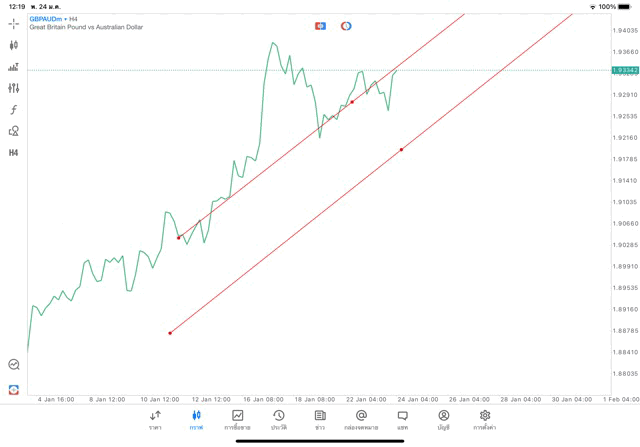Tap the red-blue square icon at bottom left
This screenshot has width=640, height=447.
tap(14, 389)
